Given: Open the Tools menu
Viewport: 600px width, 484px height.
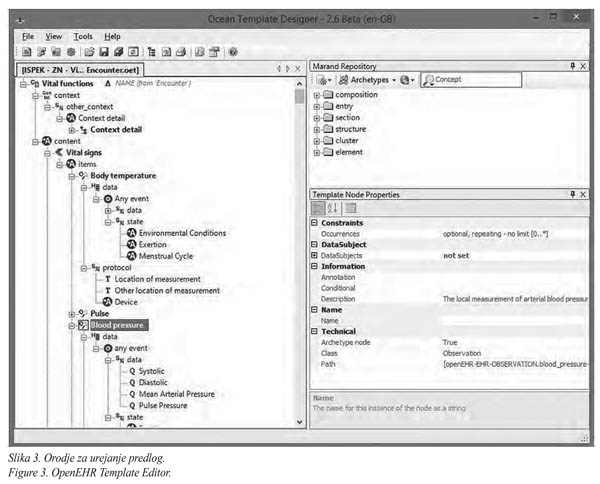Looking at the screenshot, I should point(83,36).
